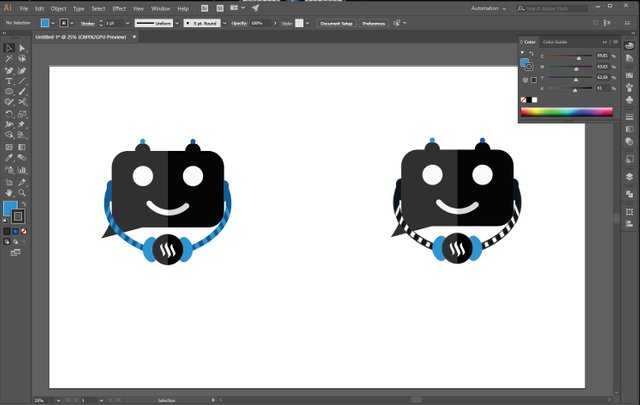640x405 pixels.
Task: Open the zoom level dropdown in status bar
Action: click(58, 401)
